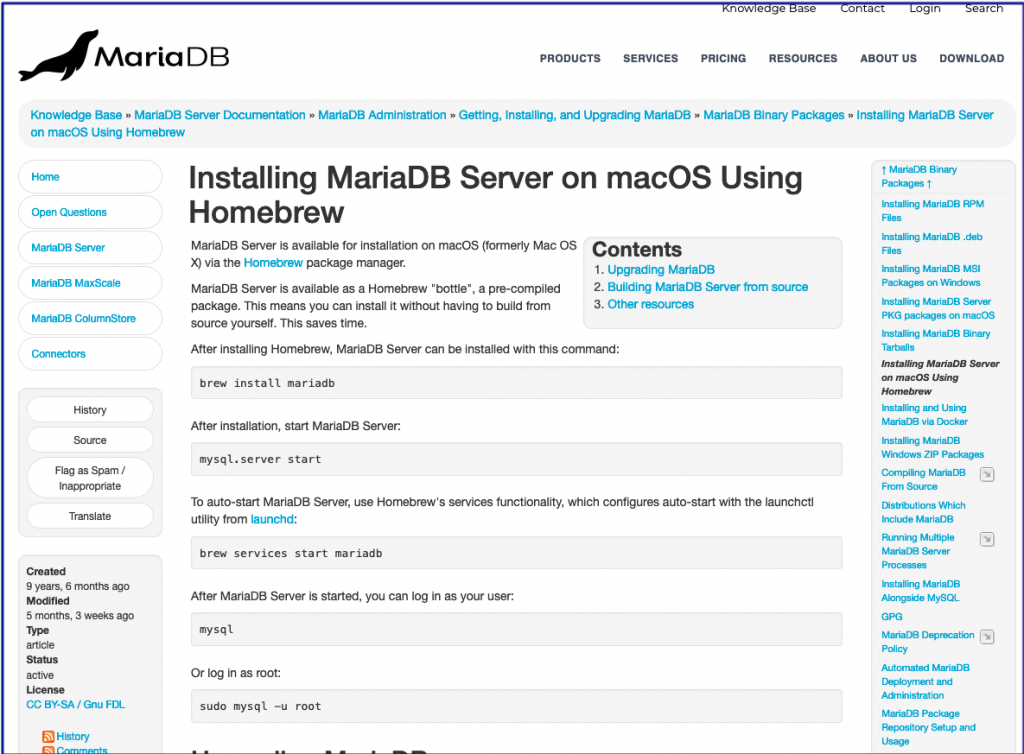Select MariaDB Server in the left sidebar

click(90, 247)
